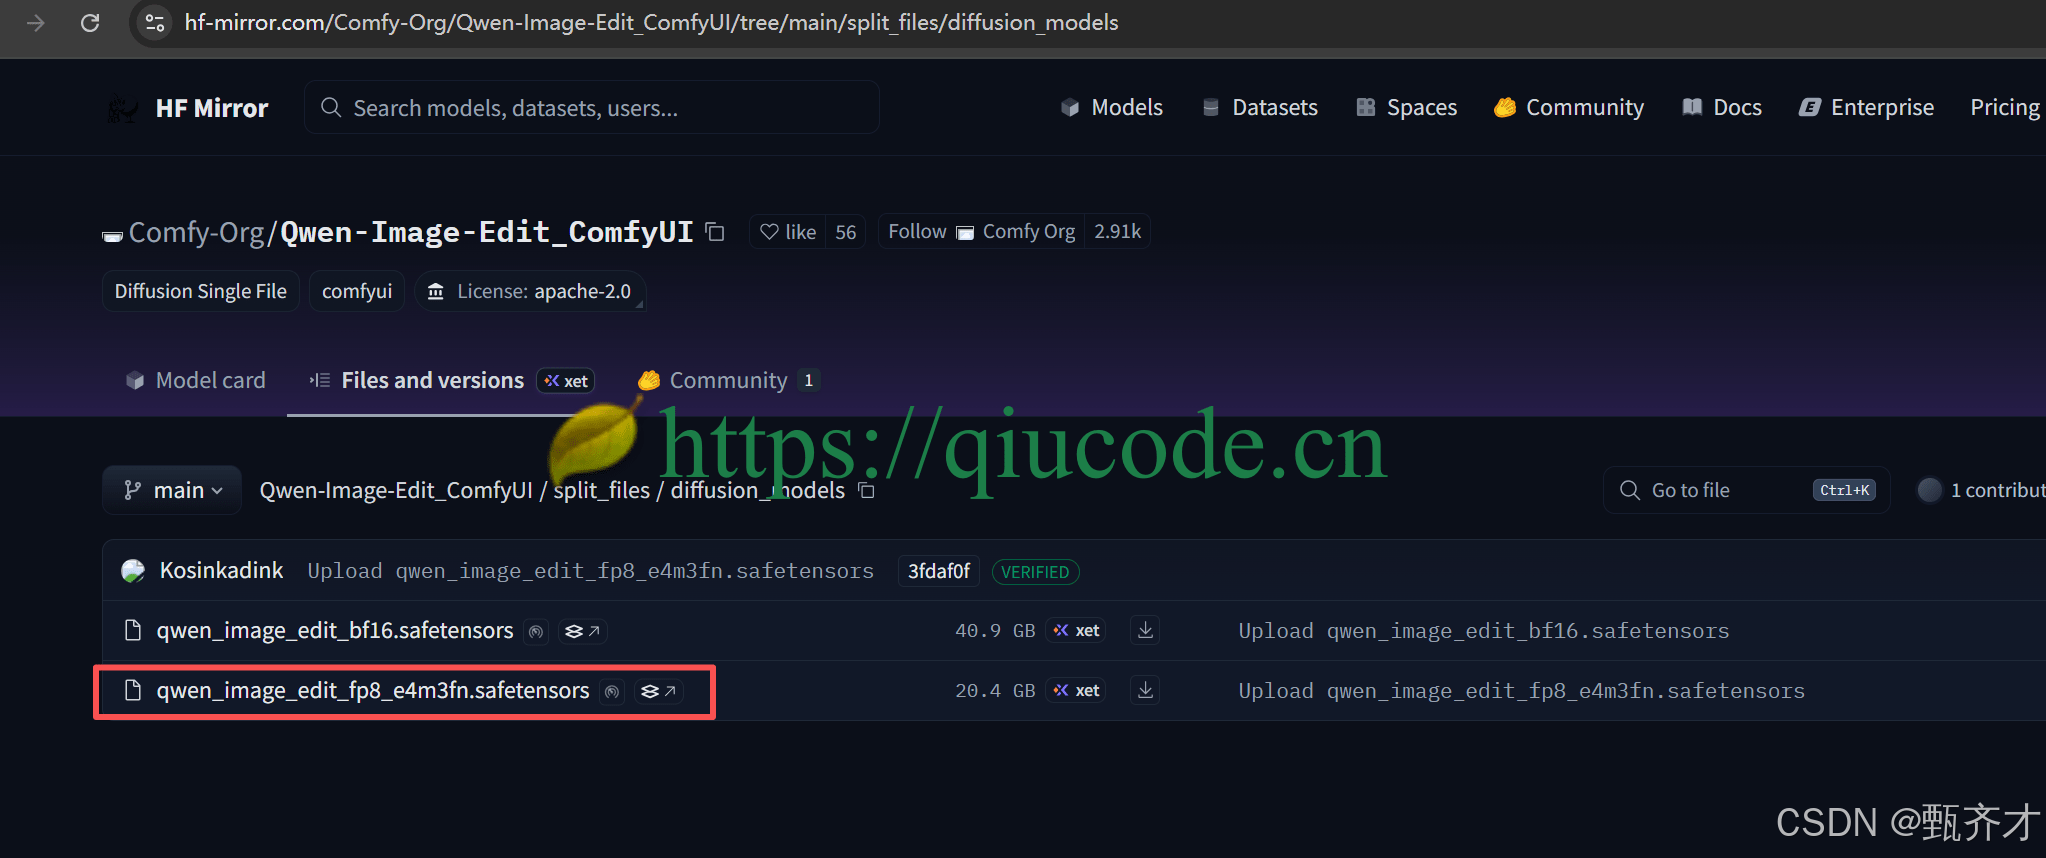Switch to the repository Community tab

[x=728, y=380]
